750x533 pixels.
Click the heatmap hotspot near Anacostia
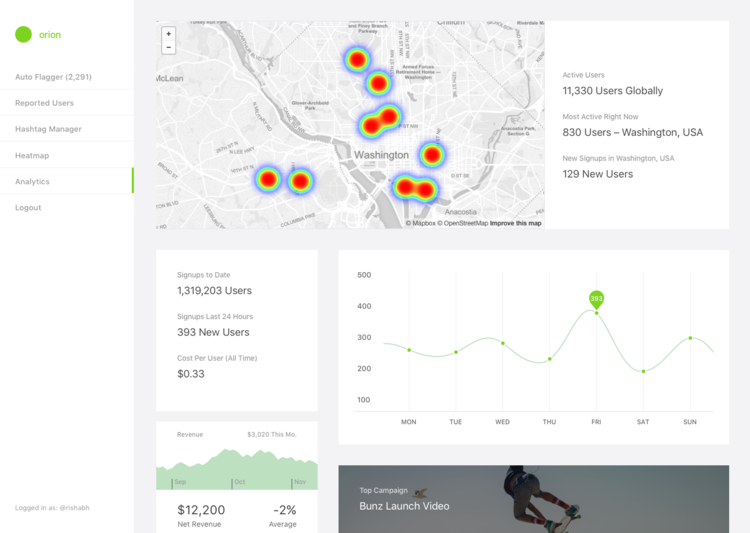coord(415,188)
